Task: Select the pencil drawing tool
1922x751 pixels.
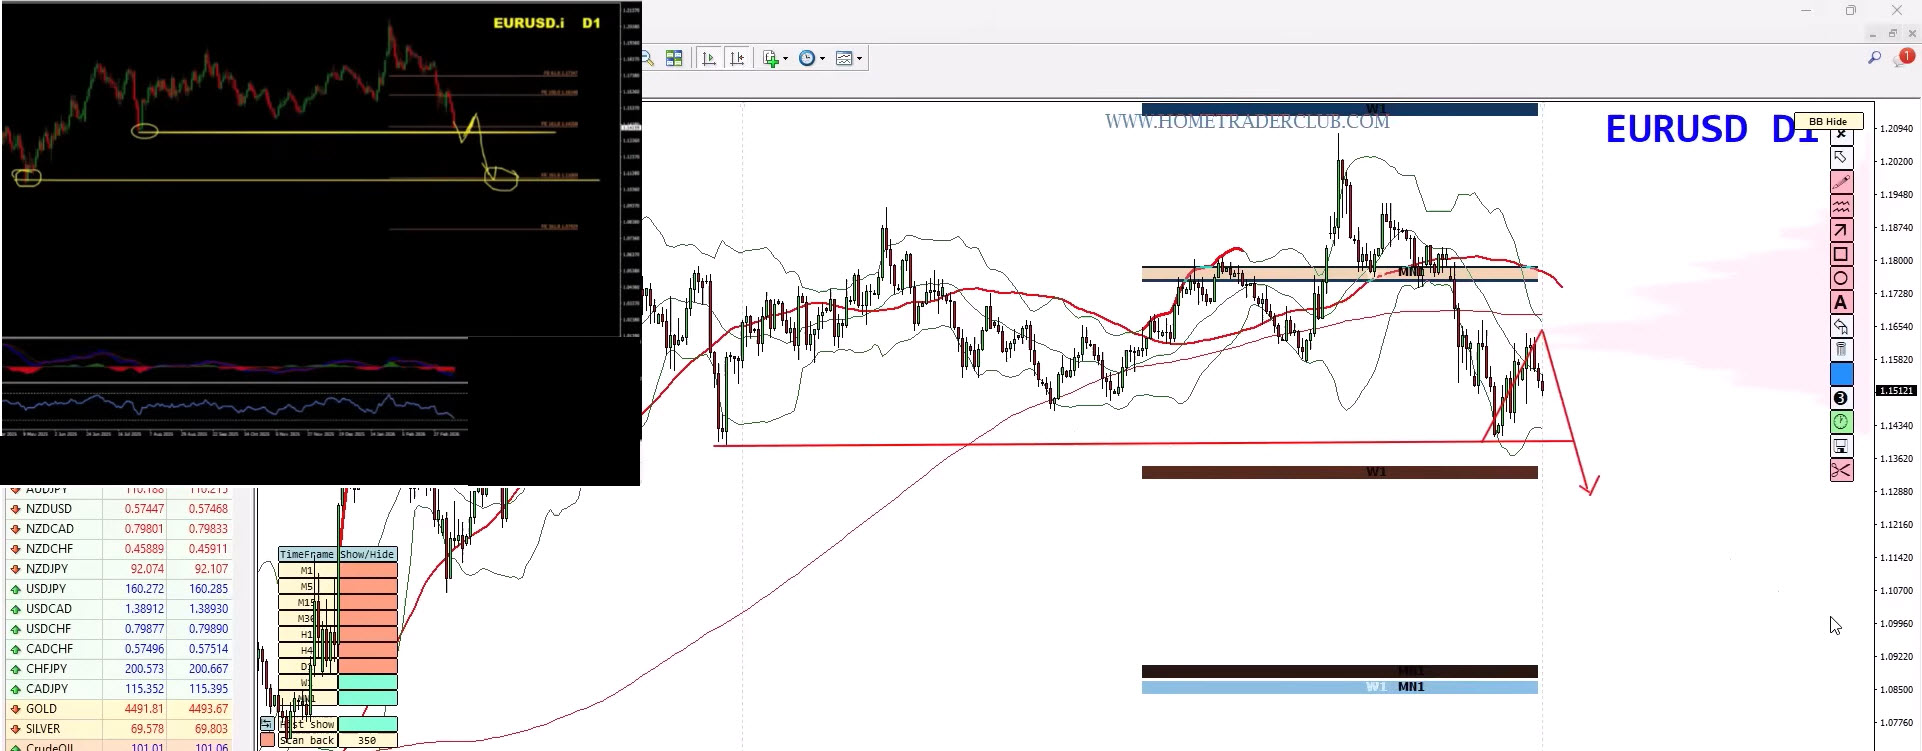Action: 1841,182
